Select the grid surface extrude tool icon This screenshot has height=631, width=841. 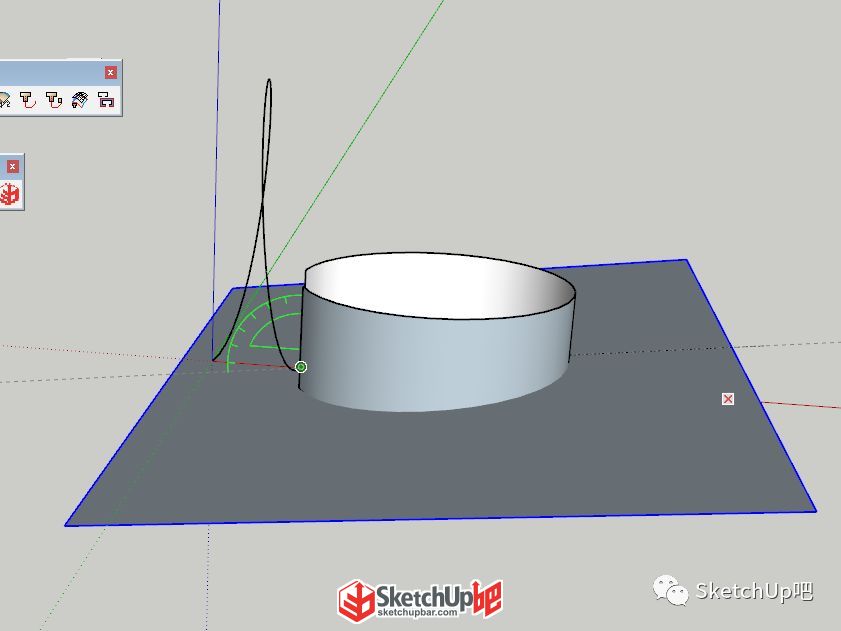[80, 100]
